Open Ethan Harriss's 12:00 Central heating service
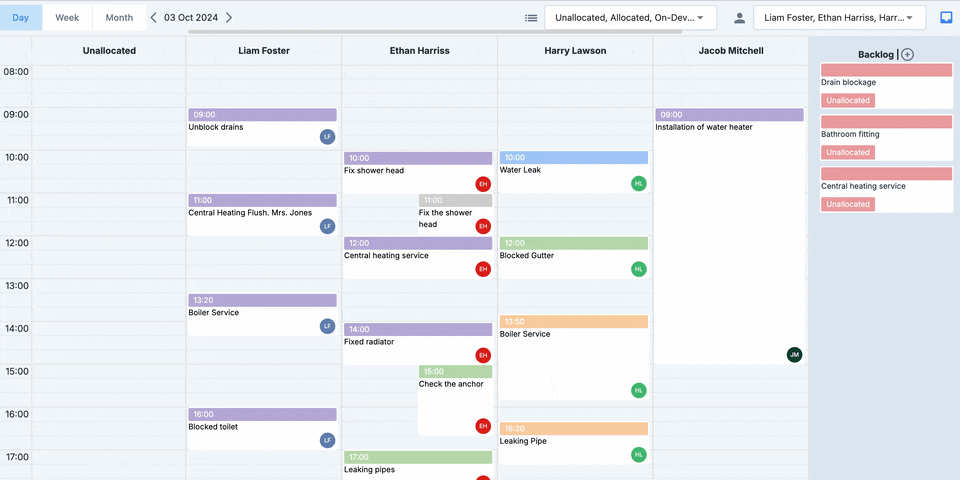Viewport: 960px width, 480px height. click(x=418, y=258)
